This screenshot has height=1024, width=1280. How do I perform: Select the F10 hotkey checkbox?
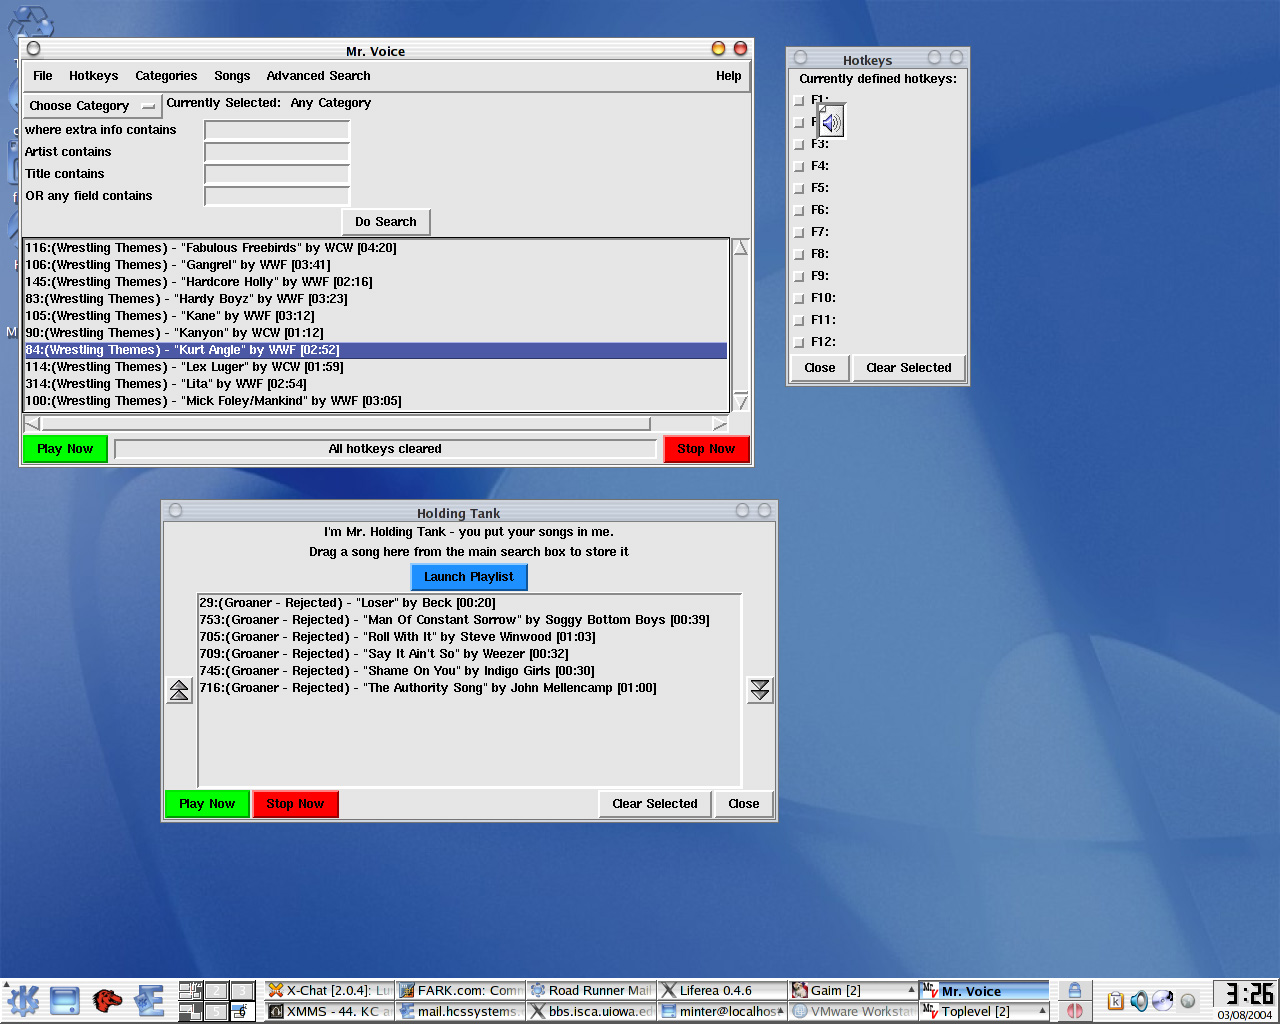point(799,299)
